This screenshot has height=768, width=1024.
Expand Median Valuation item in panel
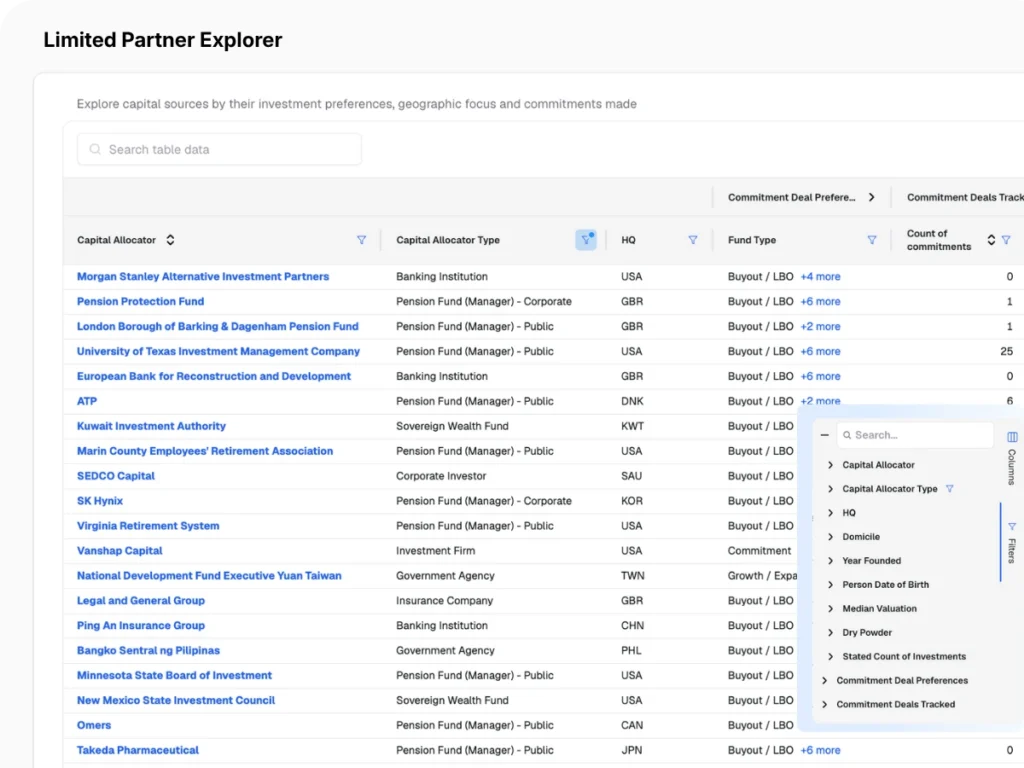830,609
